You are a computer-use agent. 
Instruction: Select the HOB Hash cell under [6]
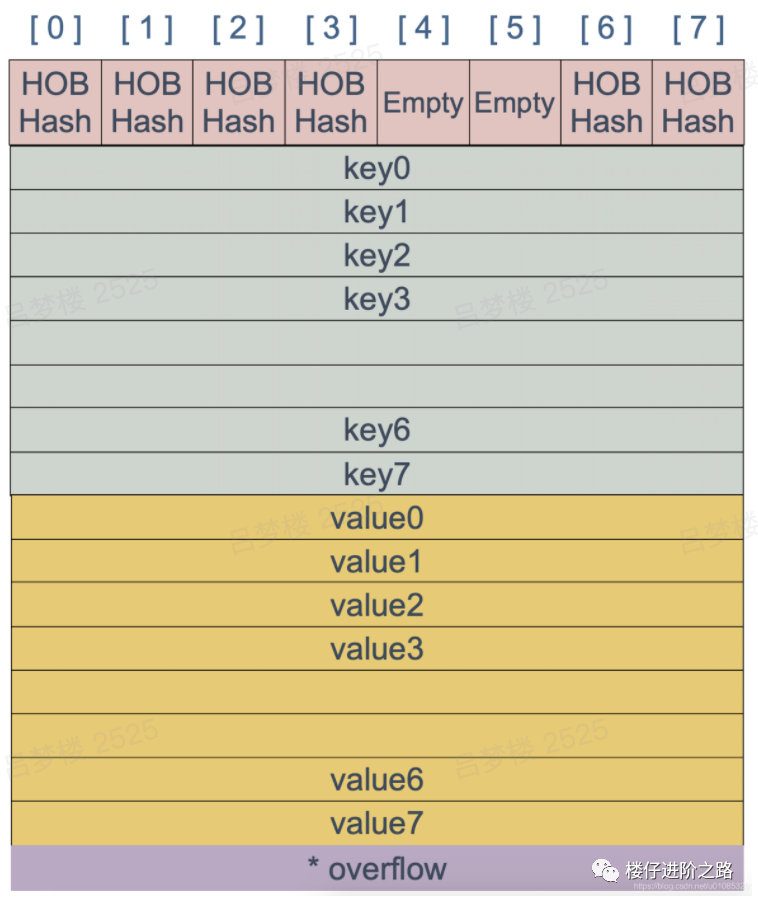click(606, 103)
